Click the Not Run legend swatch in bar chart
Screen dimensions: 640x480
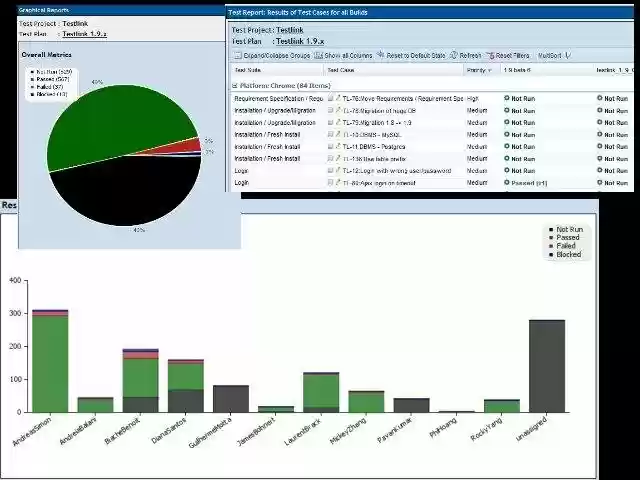click(x=550, y=230)
